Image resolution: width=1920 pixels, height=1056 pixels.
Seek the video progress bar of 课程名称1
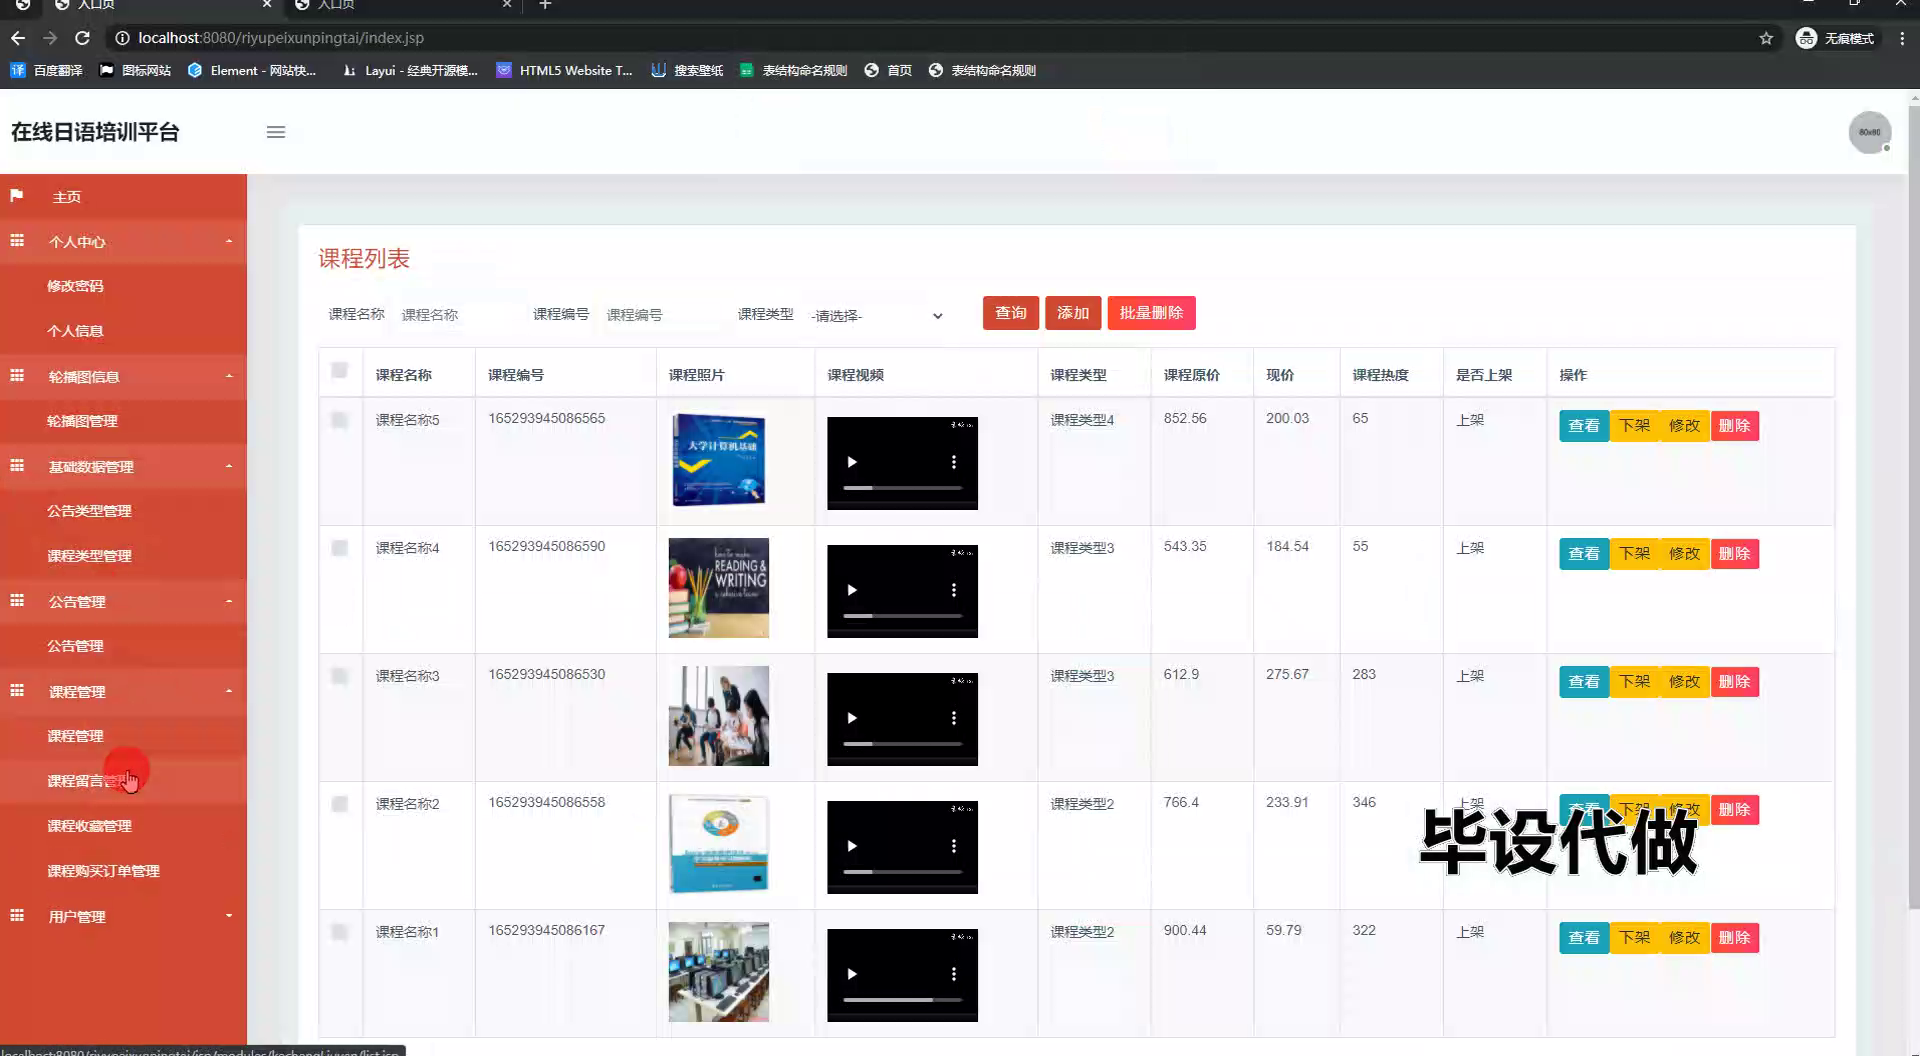click(902, 1000)
